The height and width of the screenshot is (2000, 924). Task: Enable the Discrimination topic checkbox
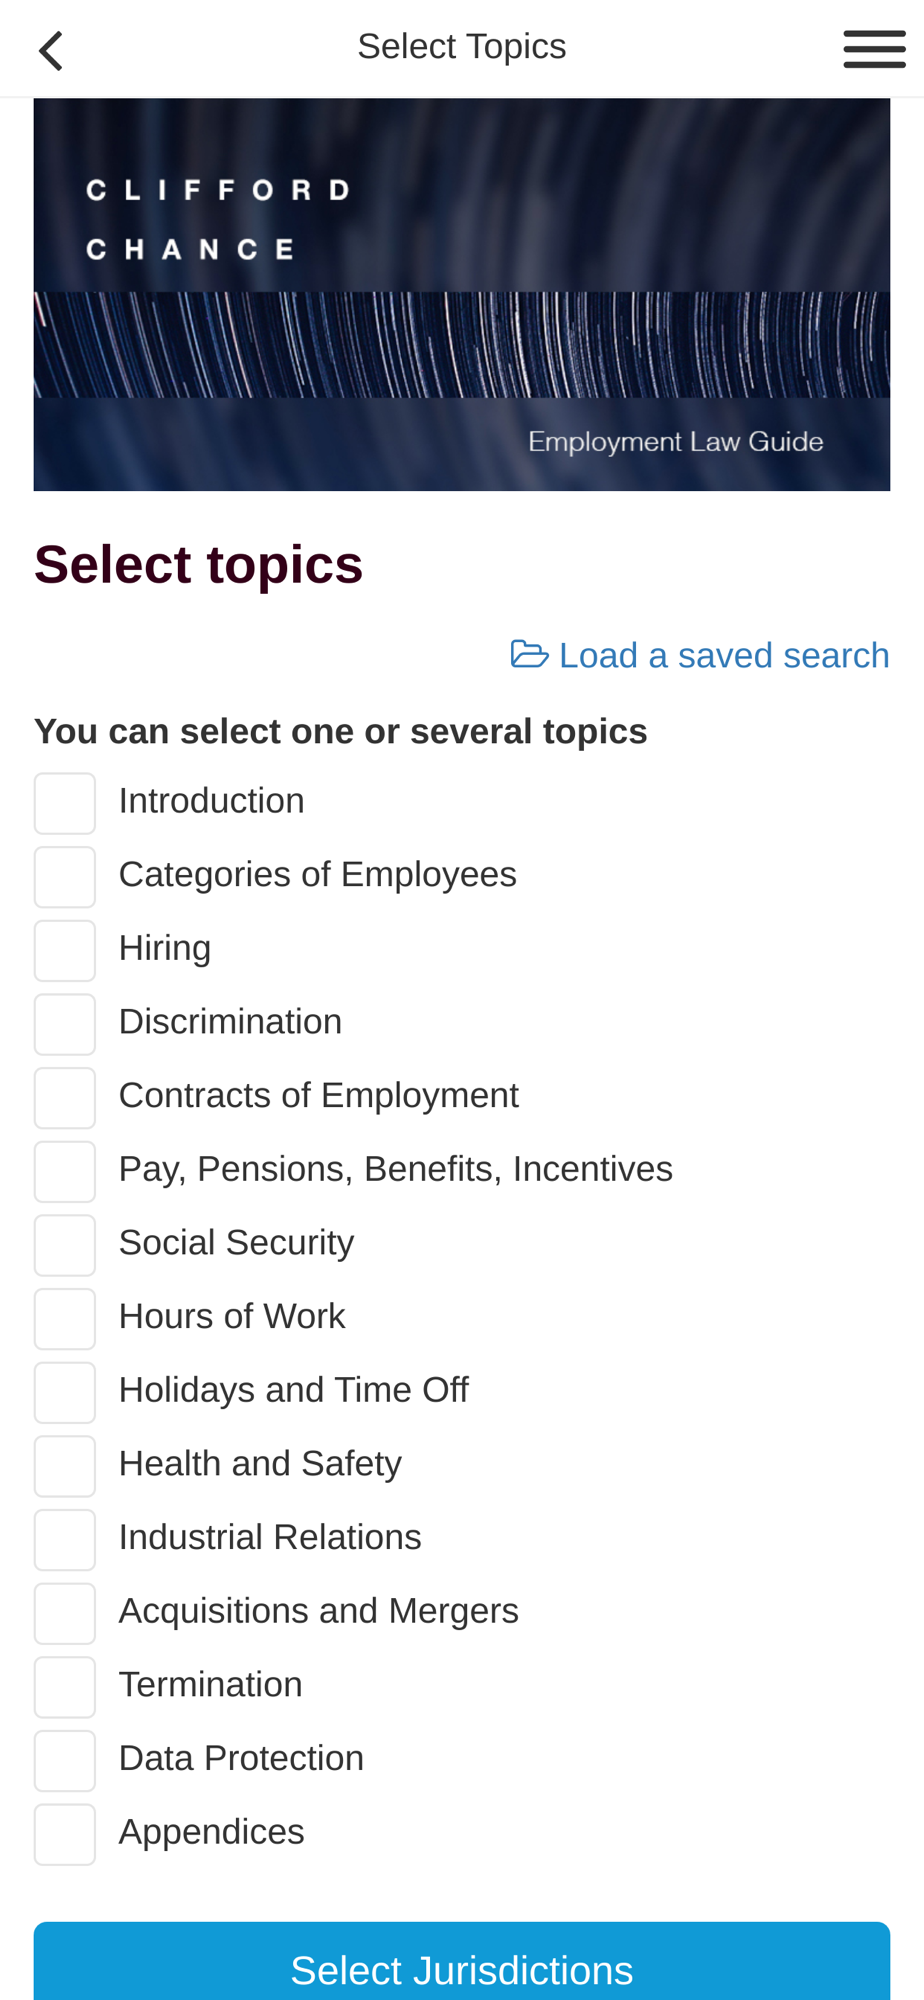coord(65,1024)
